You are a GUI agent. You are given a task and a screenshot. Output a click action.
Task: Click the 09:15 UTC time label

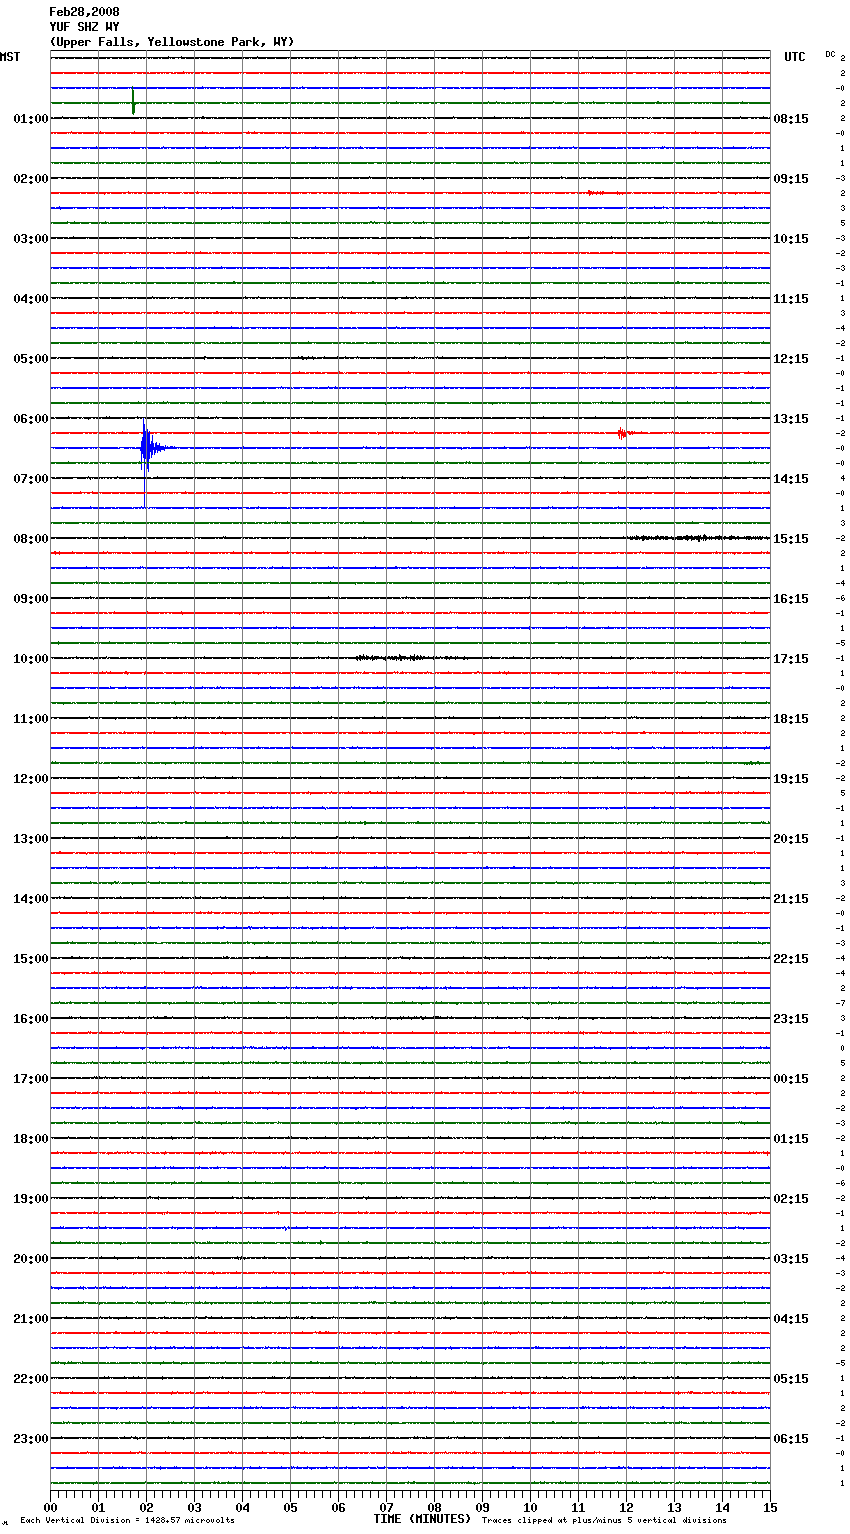(x=791, y=179)
